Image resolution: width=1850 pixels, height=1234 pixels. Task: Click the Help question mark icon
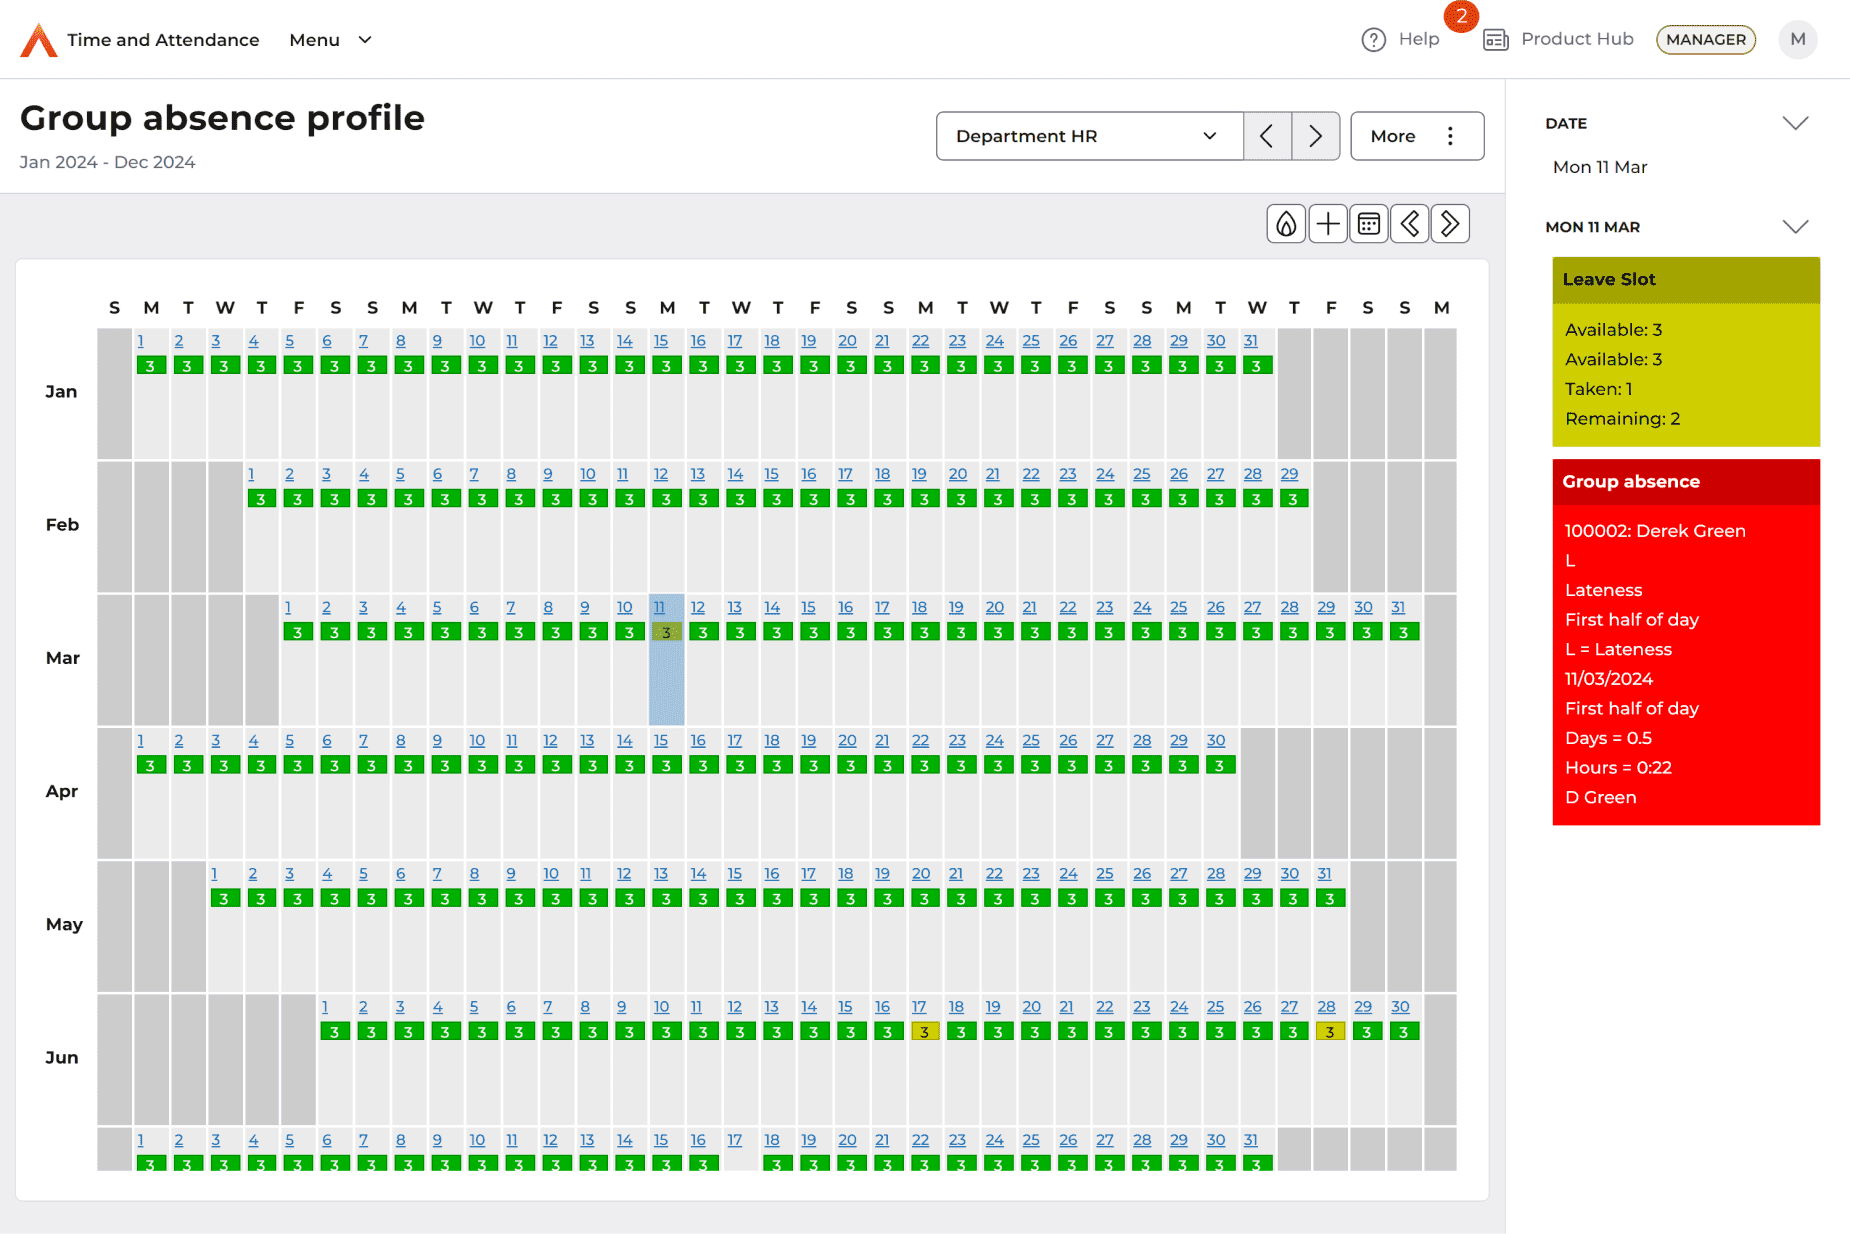[1374, 40]
